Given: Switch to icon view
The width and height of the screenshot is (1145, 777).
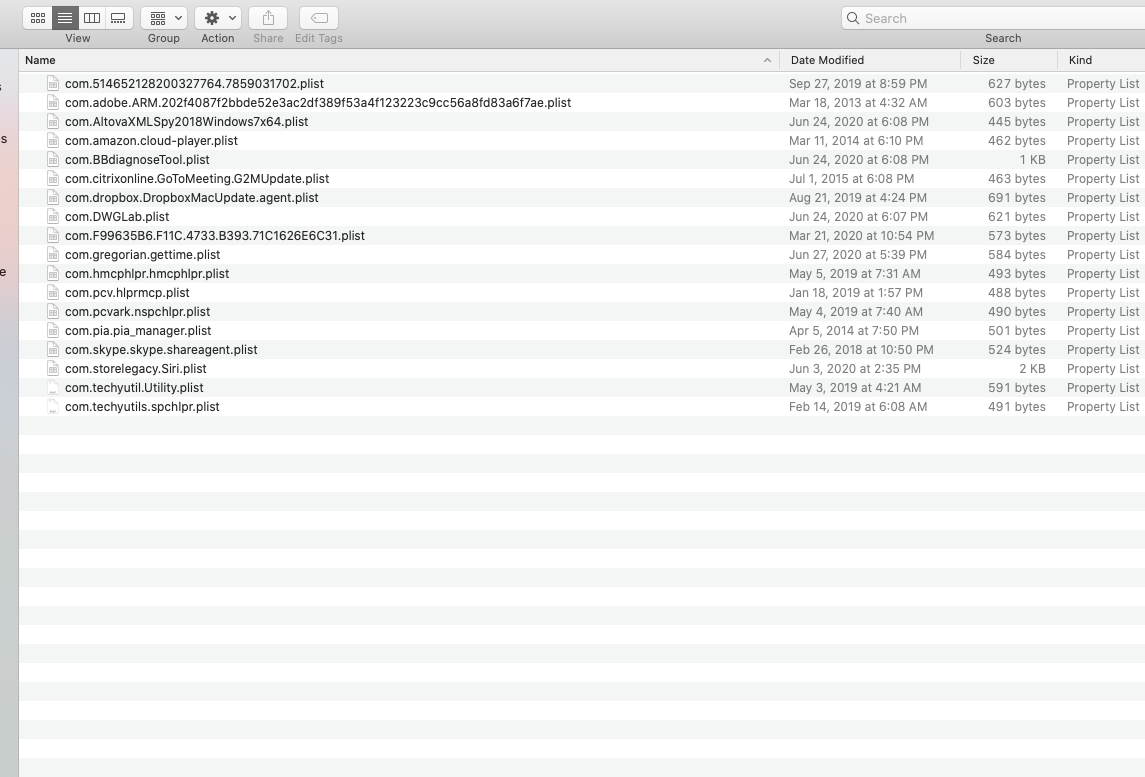Looking at the screenshot, I should [38, 18].
